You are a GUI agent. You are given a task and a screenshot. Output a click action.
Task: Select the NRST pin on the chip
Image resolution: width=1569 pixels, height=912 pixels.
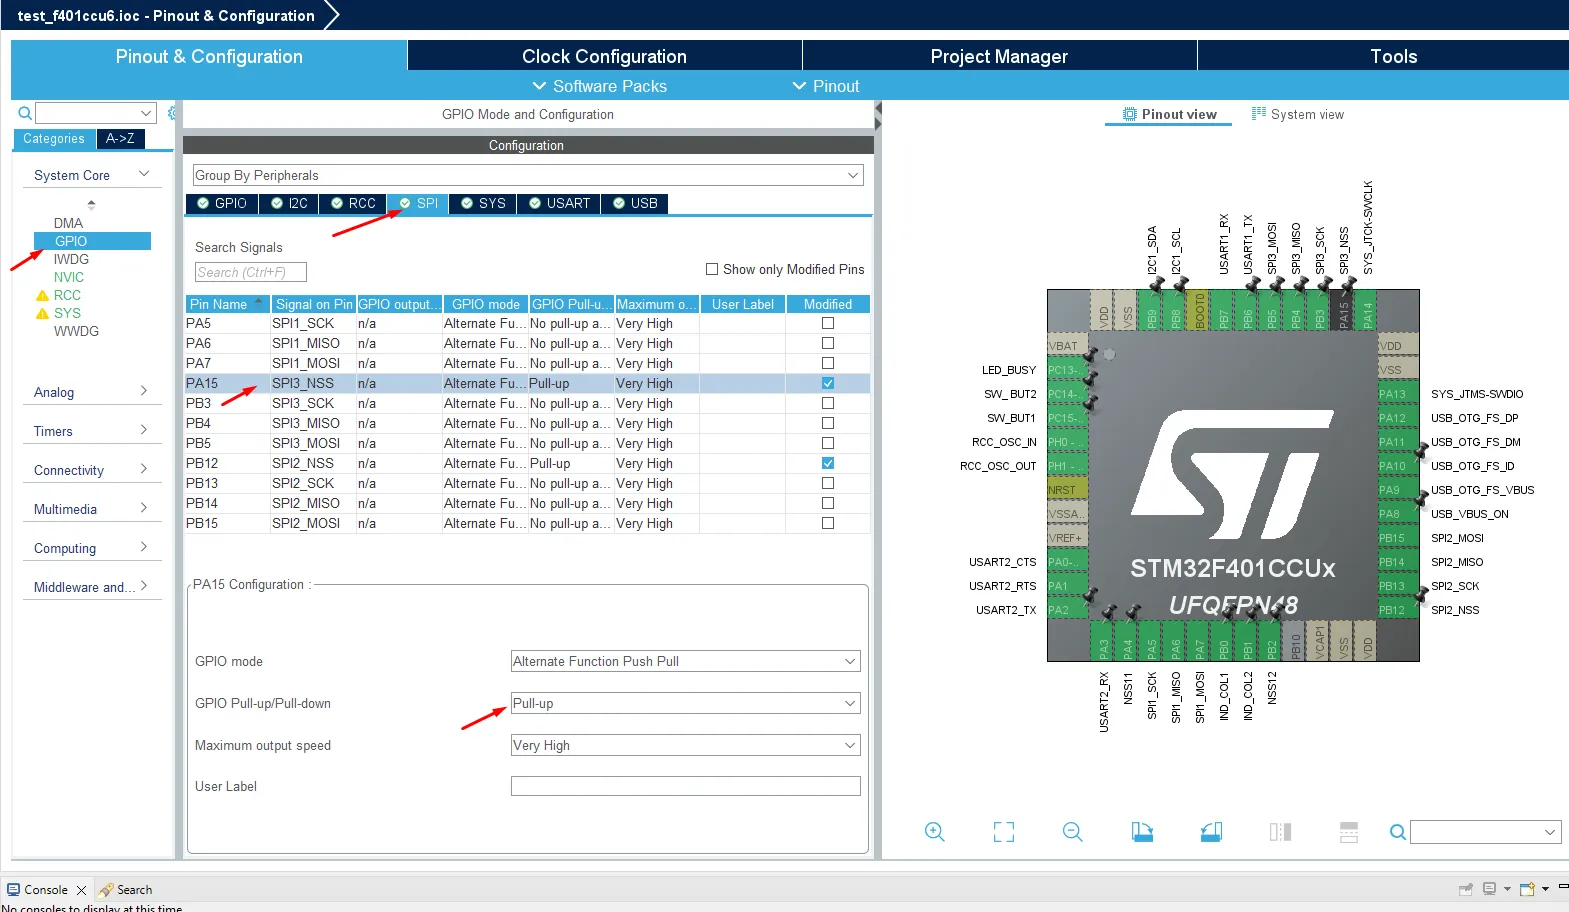pyautogui.click(x=1067, y=490)
